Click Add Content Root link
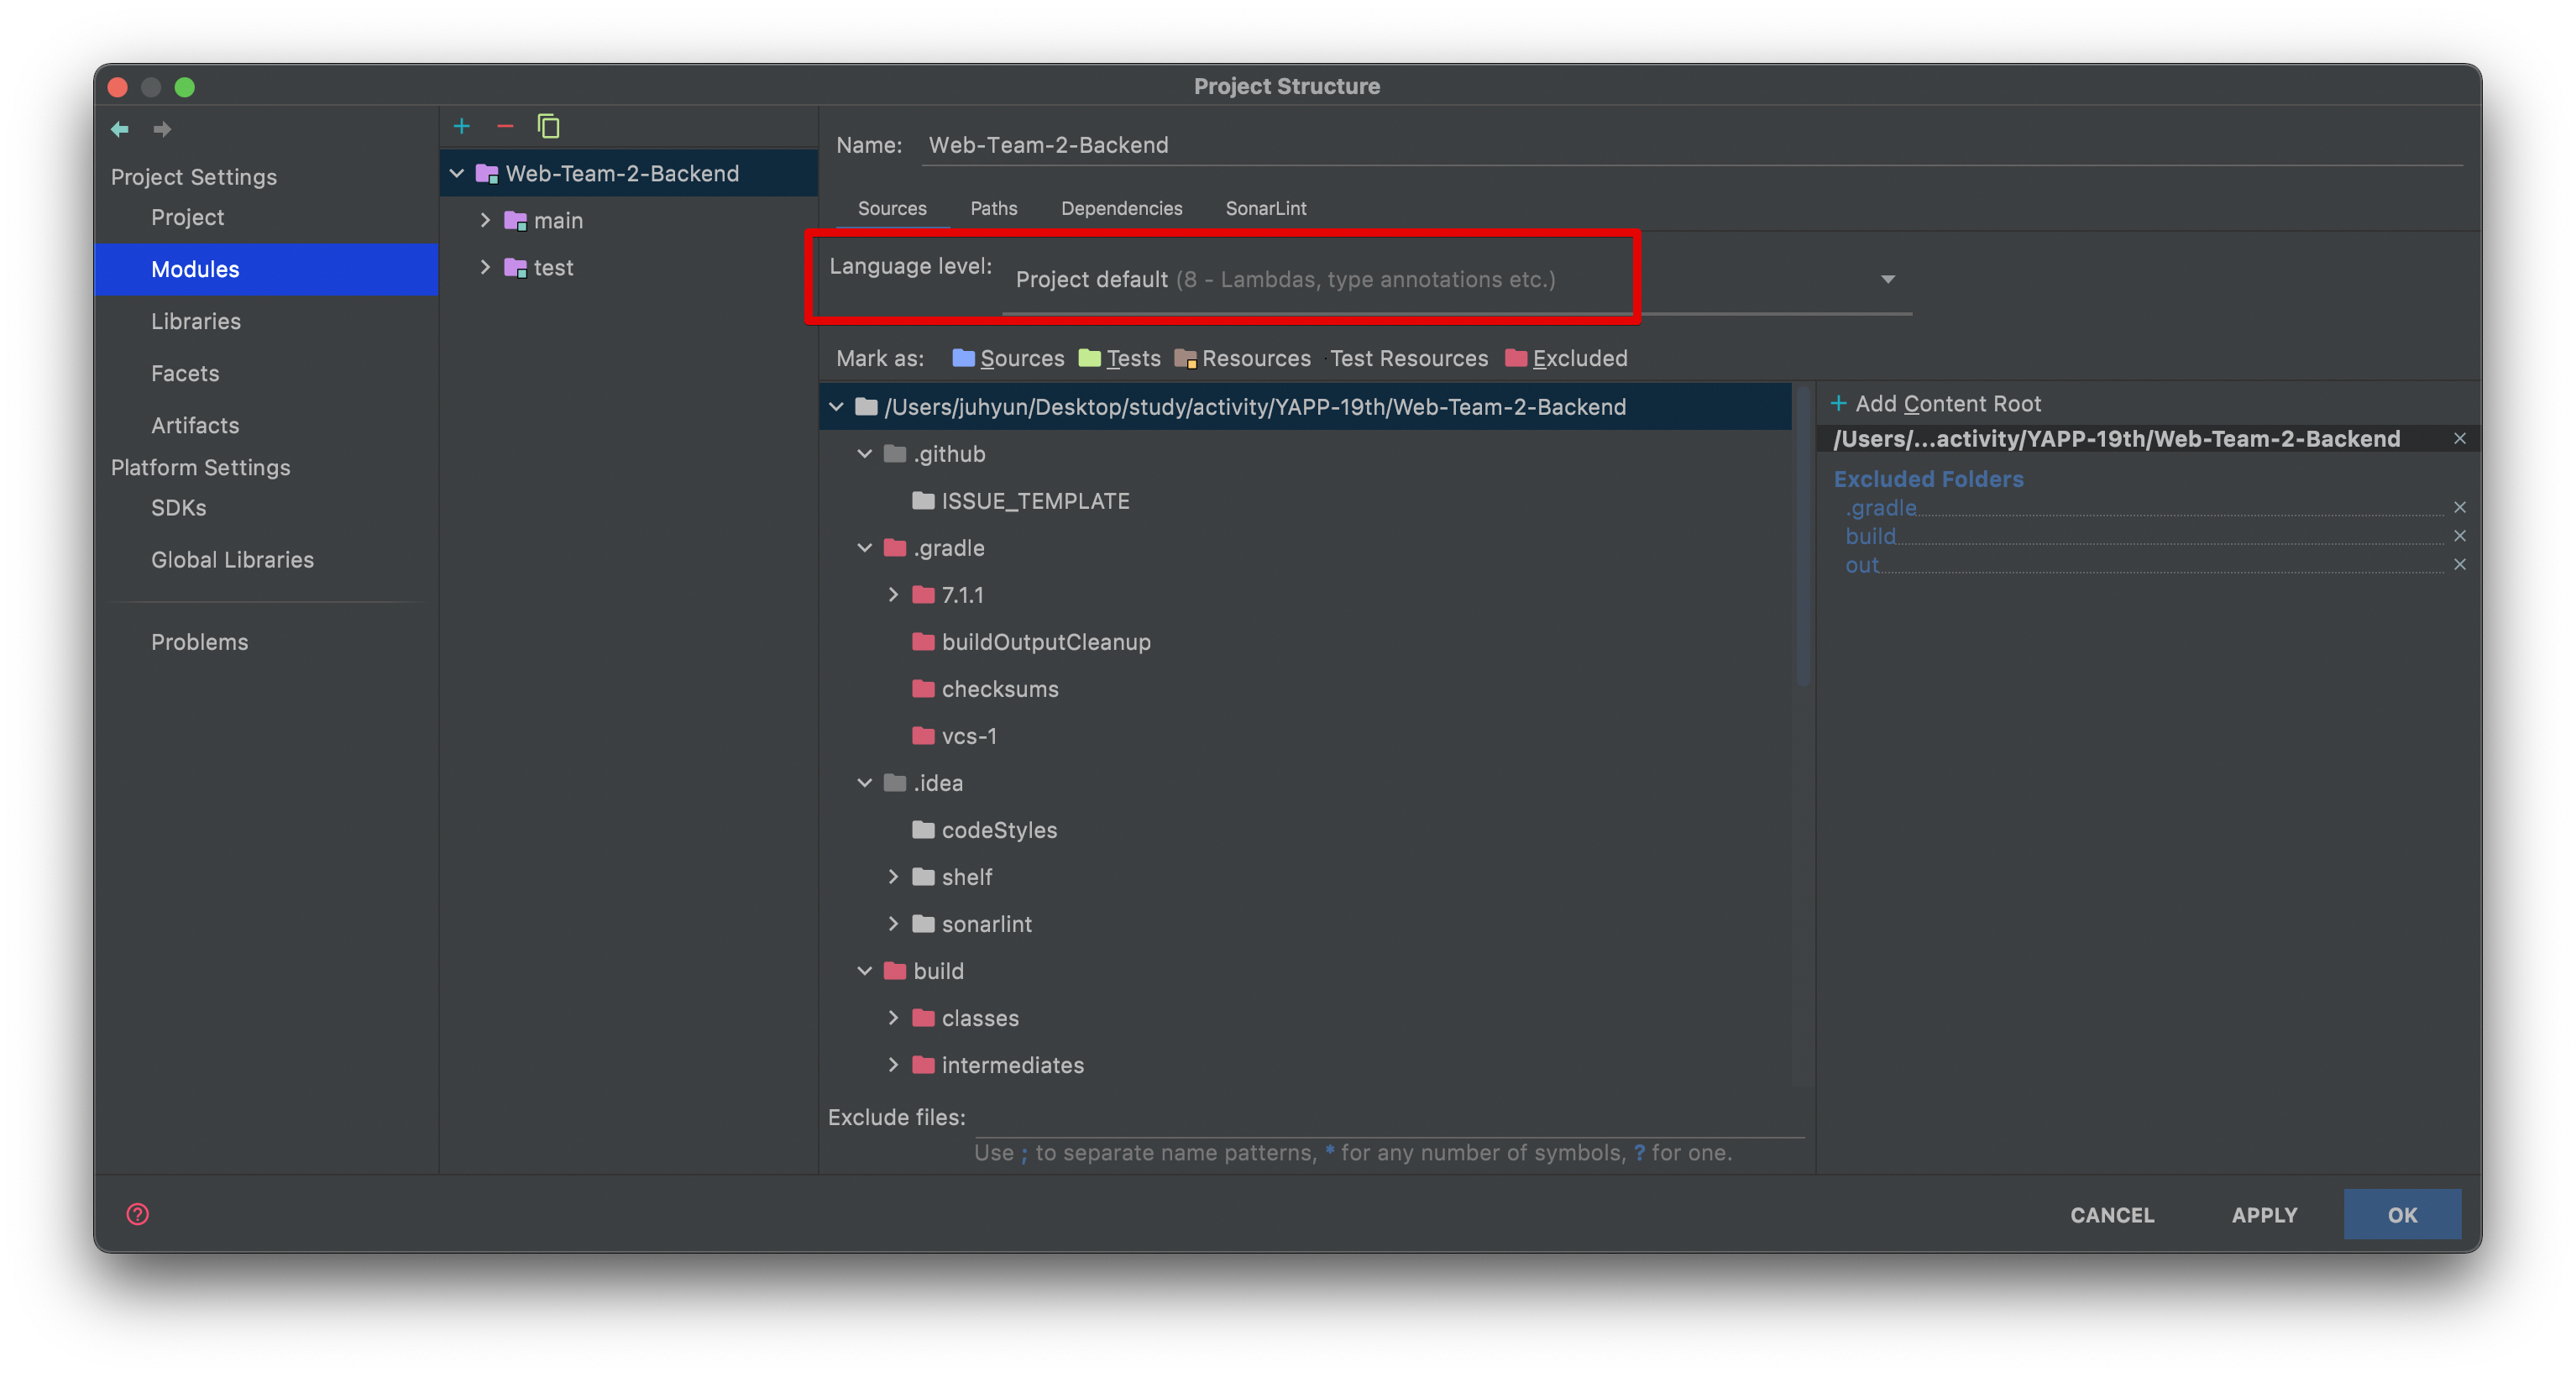Screen dimensions: 2576x1377 point(1947,403)
